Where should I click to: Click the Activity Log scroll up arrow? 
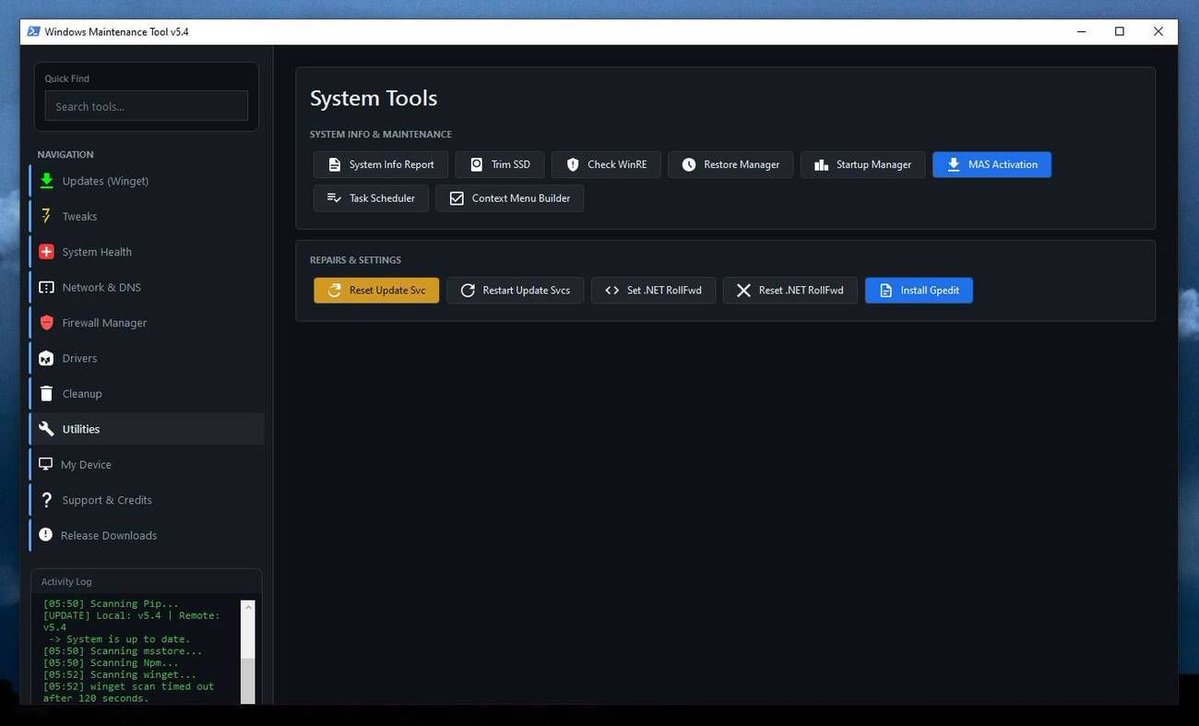coord(248,607)
